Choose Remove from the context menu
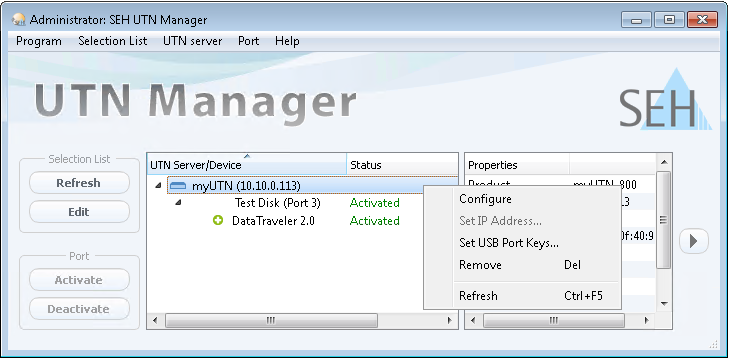 (522, 265)
